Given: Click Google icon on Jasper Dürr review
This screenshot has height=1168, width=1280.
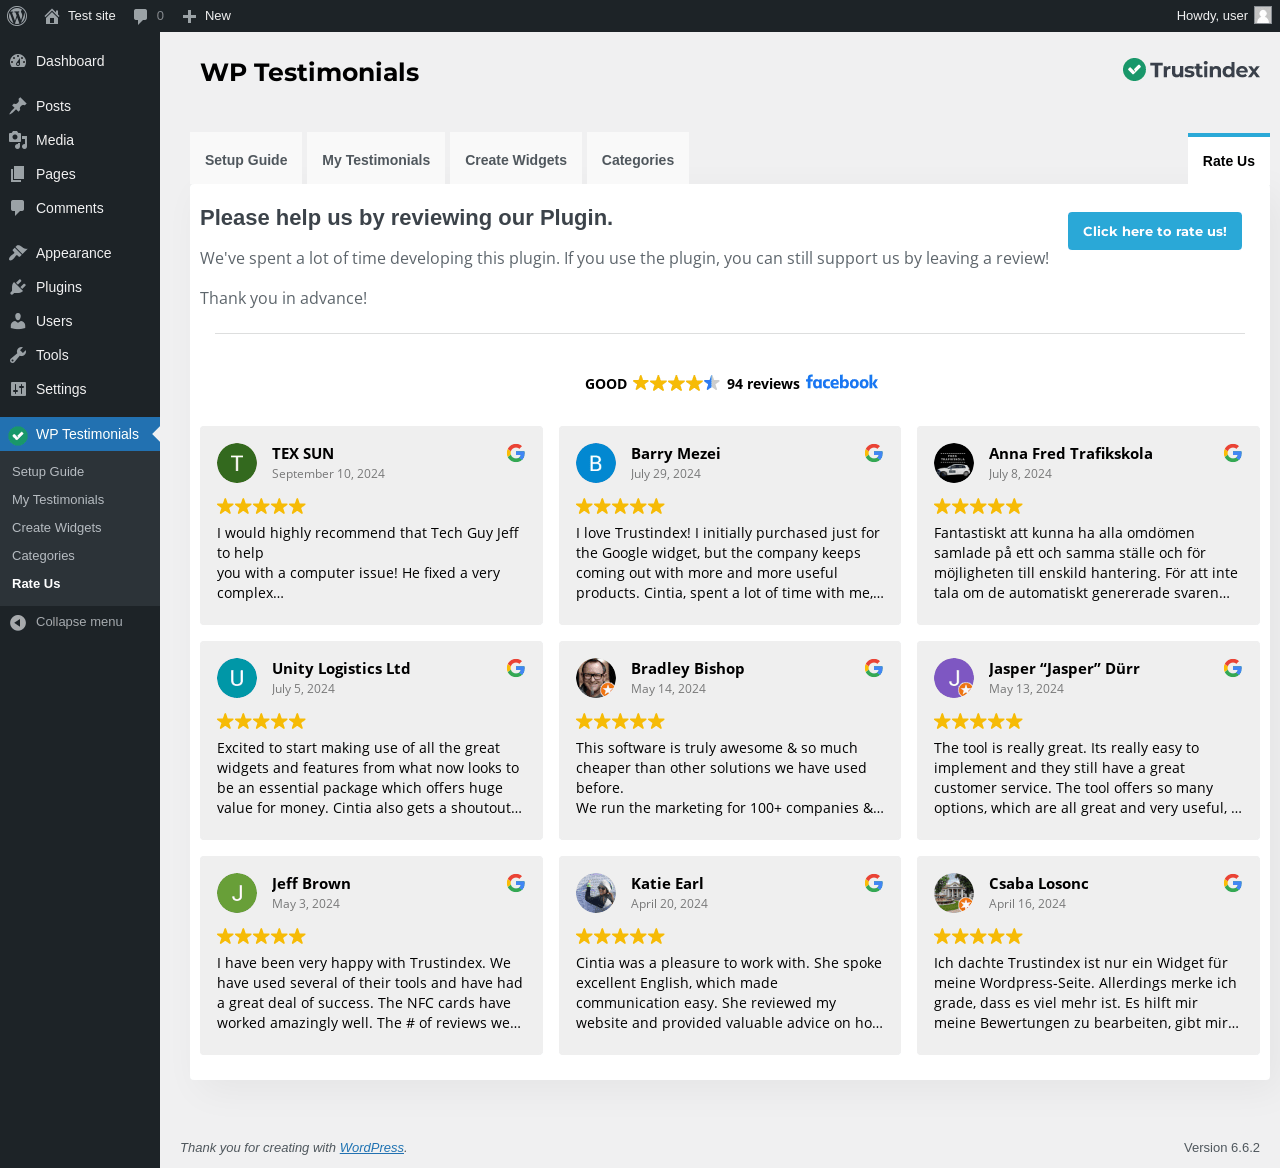Looking at the screenshot, I should click(1233, 668).
